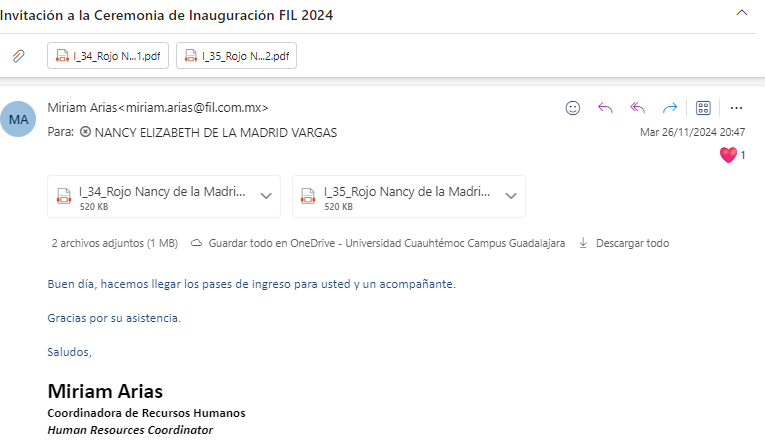Viewport: 765px width, 441px height.
Task: Click the 520 KB size under I_35_Rojo
Action: click(338, 207)
